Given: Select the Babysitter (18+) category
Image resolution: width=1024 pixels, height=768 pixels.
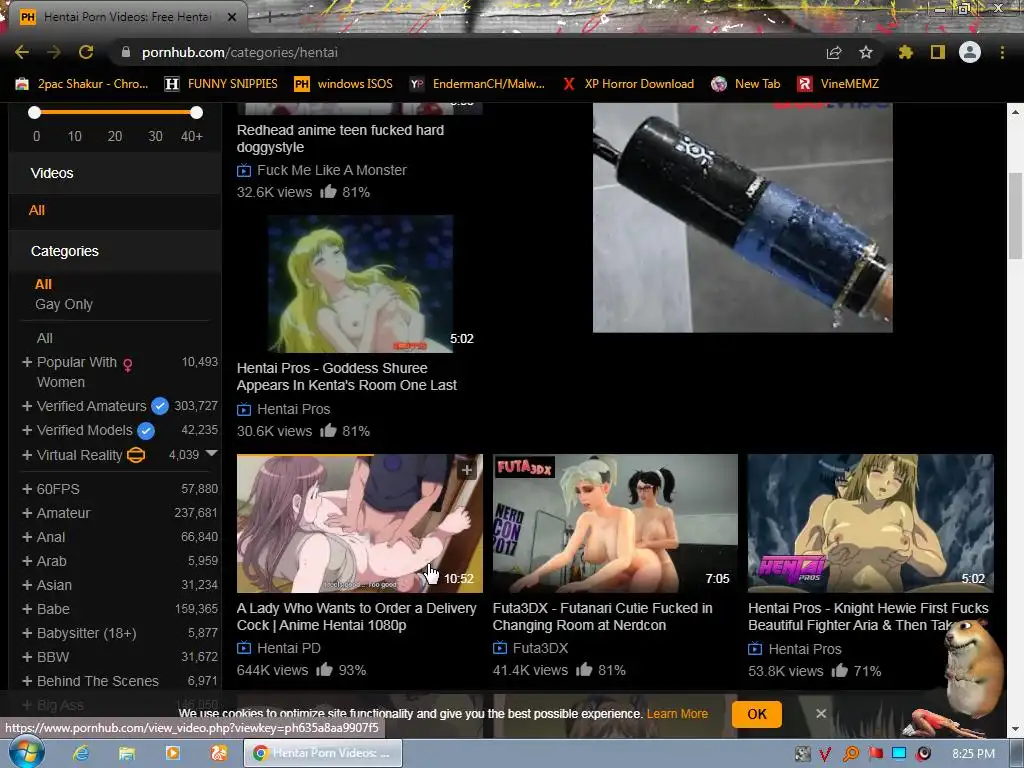Looking at the screenshot, I should pyautogui.click(x=86, y=633).
